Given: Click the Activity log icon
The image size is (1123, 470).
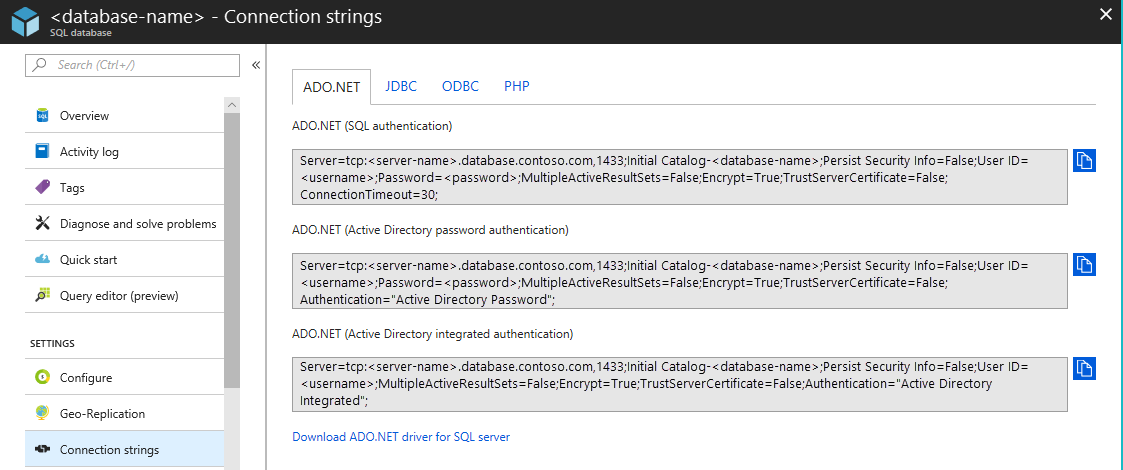Looking at the screenshot, I should point(43,152).
